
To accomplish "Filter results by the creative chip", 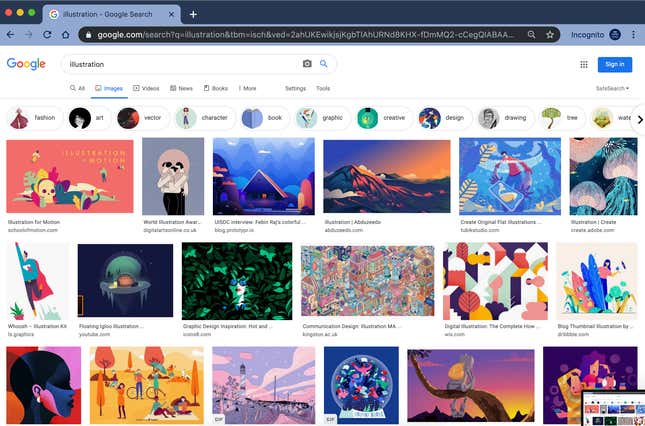I will [384, 118].
